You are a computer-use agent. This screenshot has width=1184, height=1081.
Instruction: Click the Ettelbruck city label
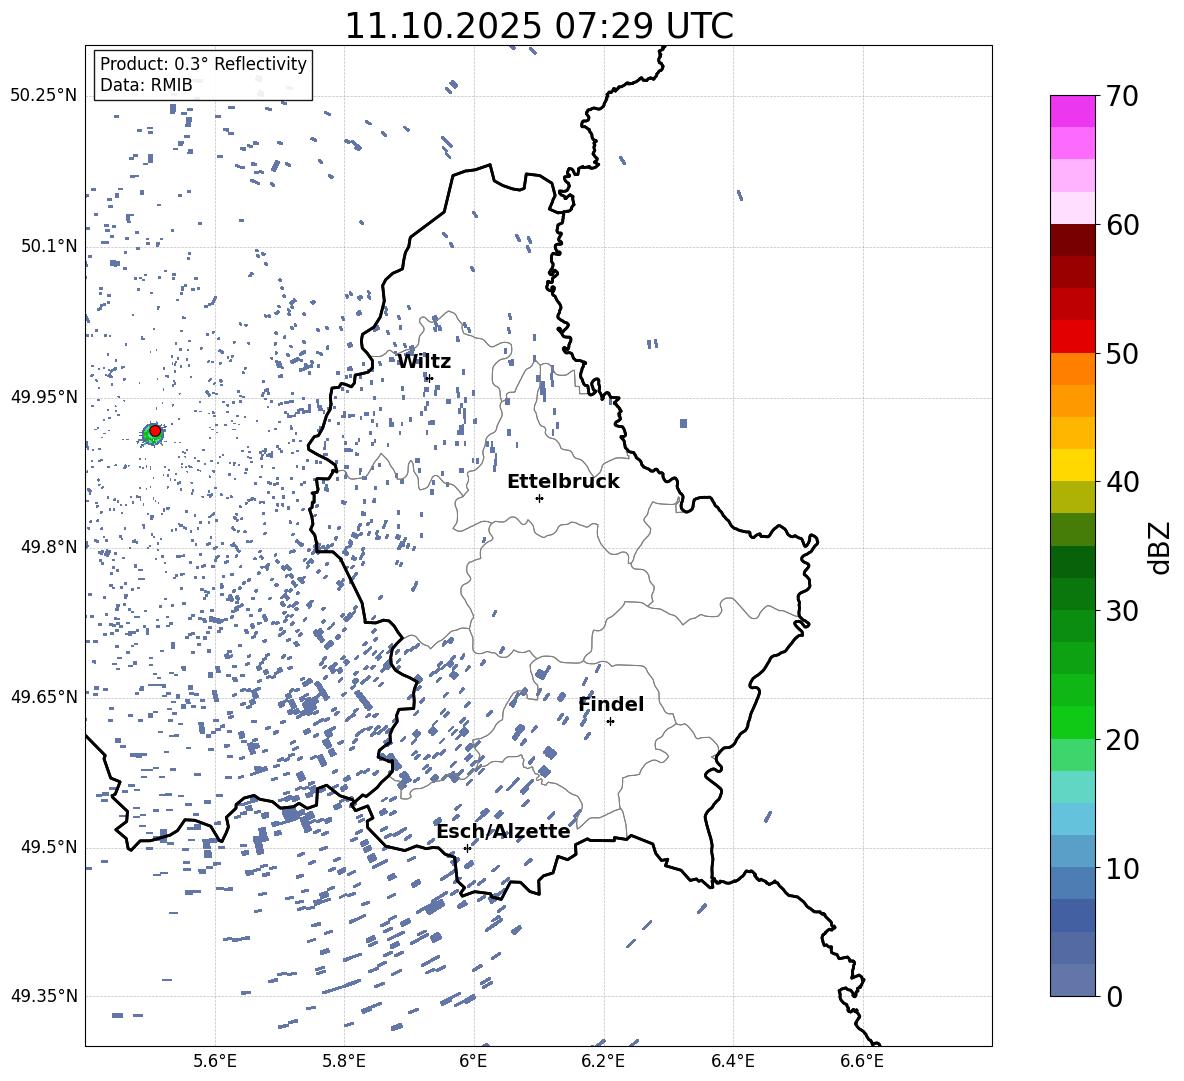point(563,482)
